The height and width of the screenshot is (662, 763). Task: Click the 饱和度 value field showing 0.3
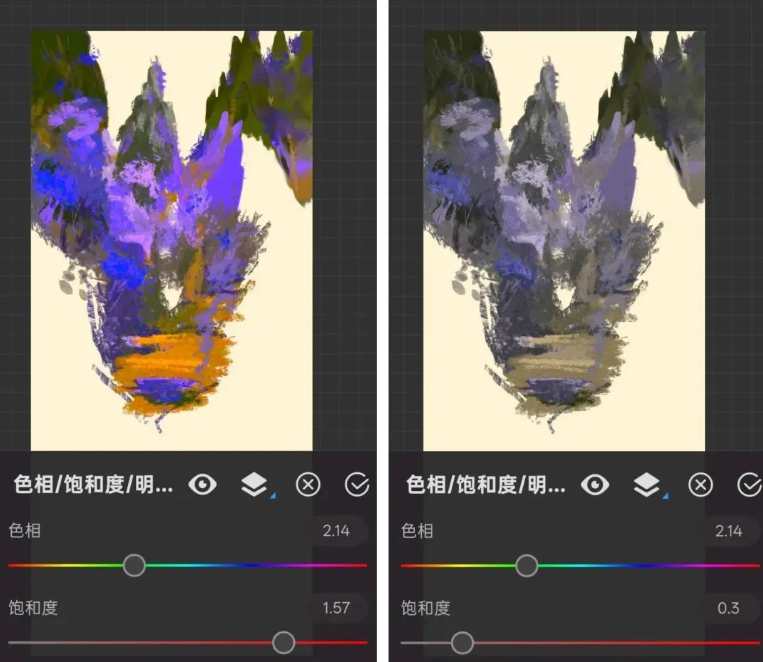coord(728,608)
